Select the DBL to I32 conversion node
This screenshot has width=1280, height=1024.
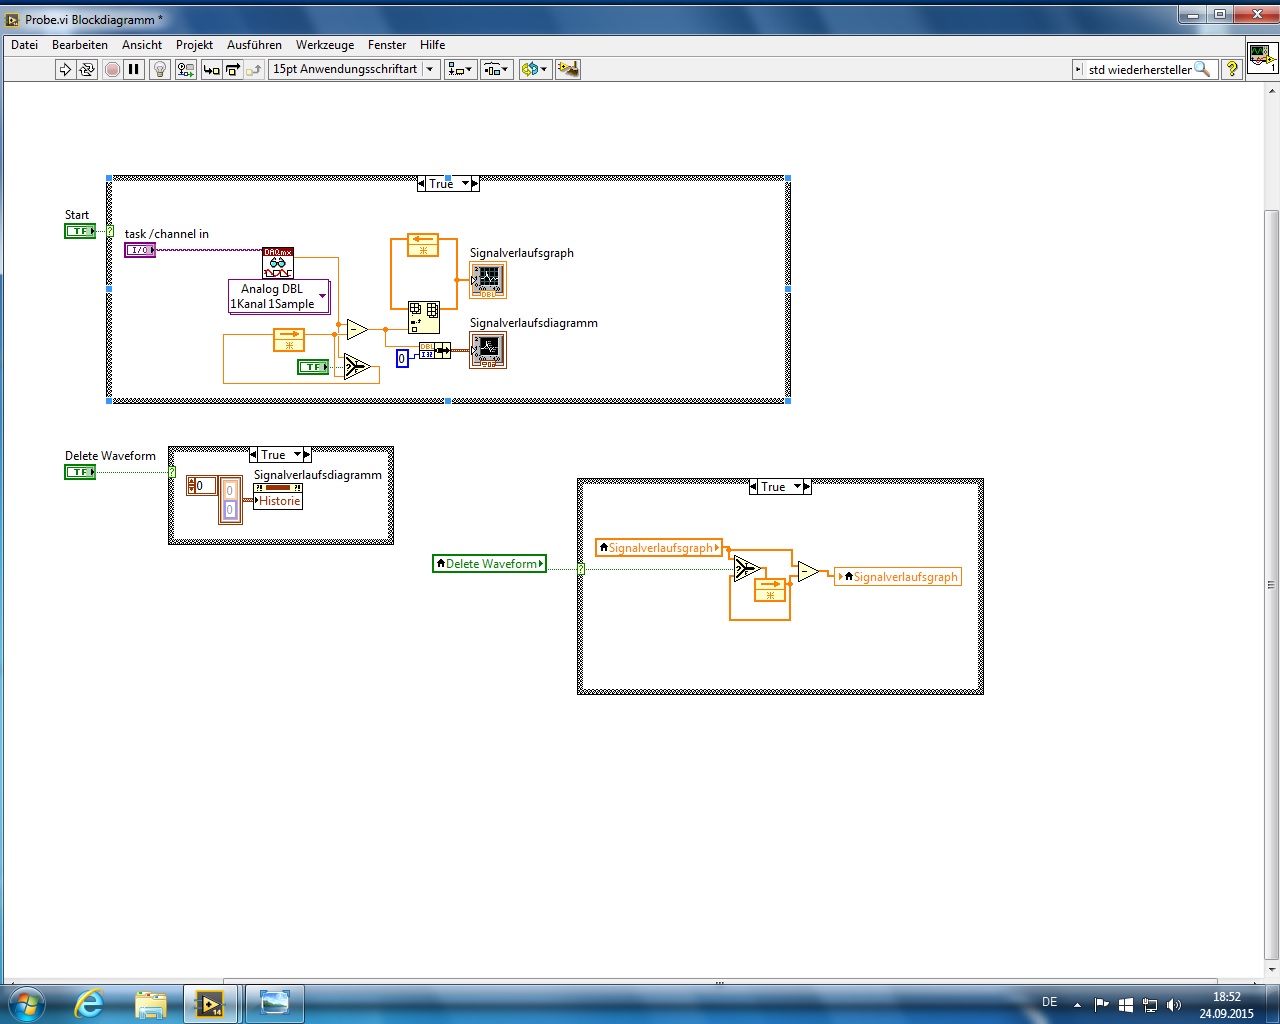coord(435,350)
